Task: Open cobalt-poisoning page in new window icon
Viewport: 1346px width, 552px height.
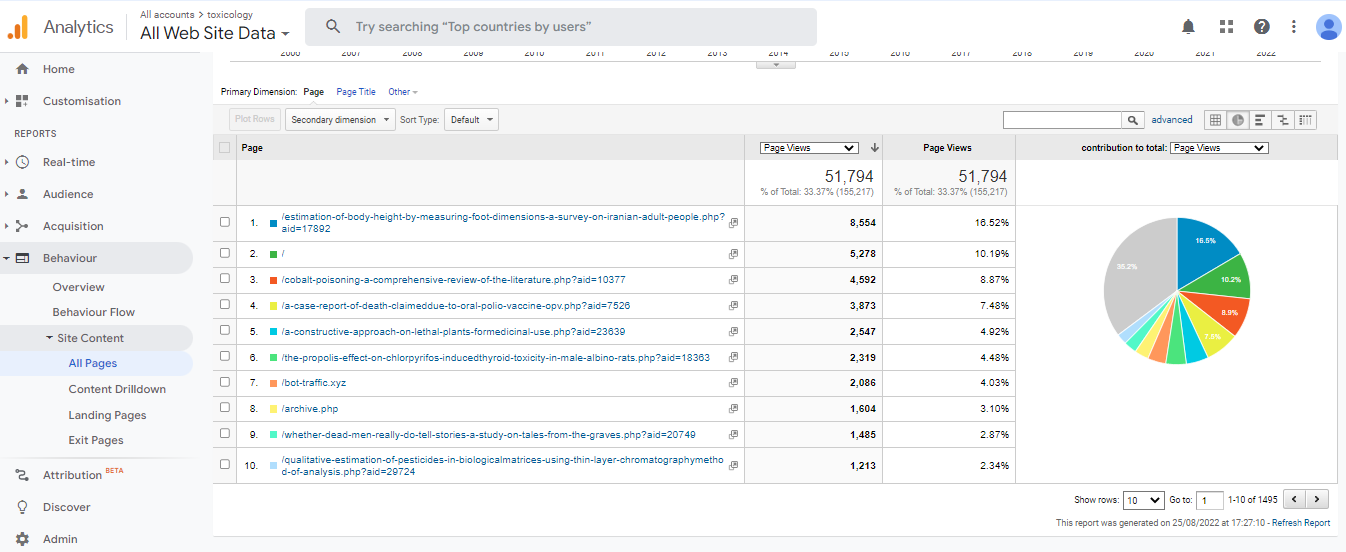Action: click(733, 280)
